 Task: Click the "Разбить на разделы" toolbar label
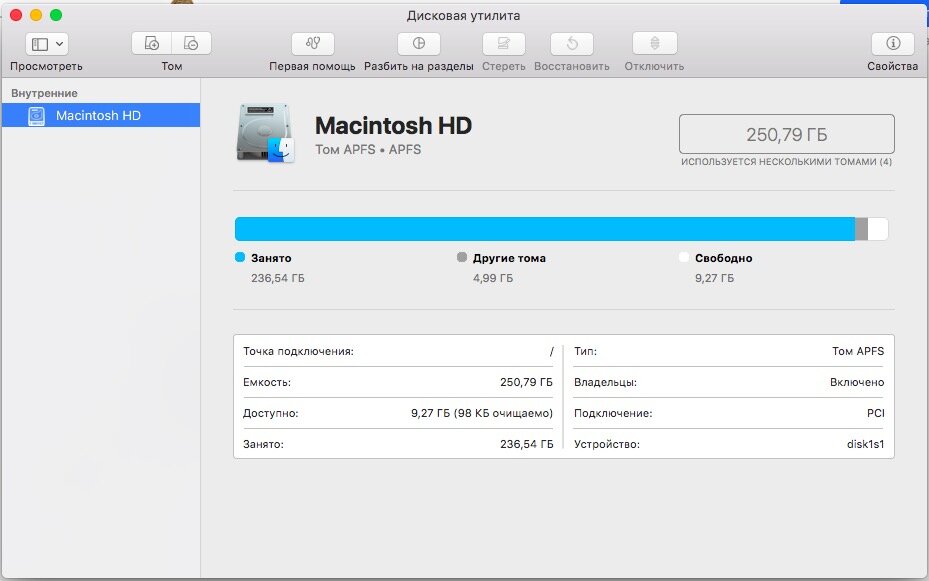[x=419, y=66]
